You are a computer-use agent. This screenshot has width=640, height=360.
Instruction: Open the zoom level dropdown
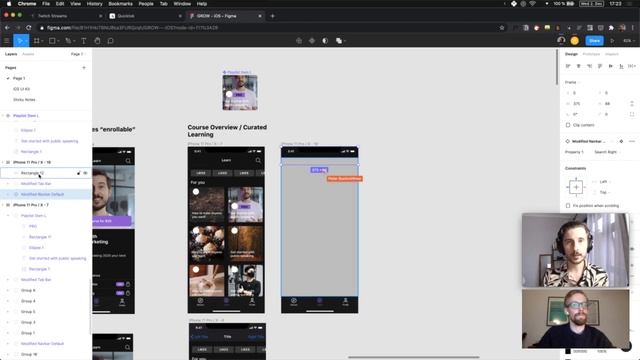coord(629,41)
